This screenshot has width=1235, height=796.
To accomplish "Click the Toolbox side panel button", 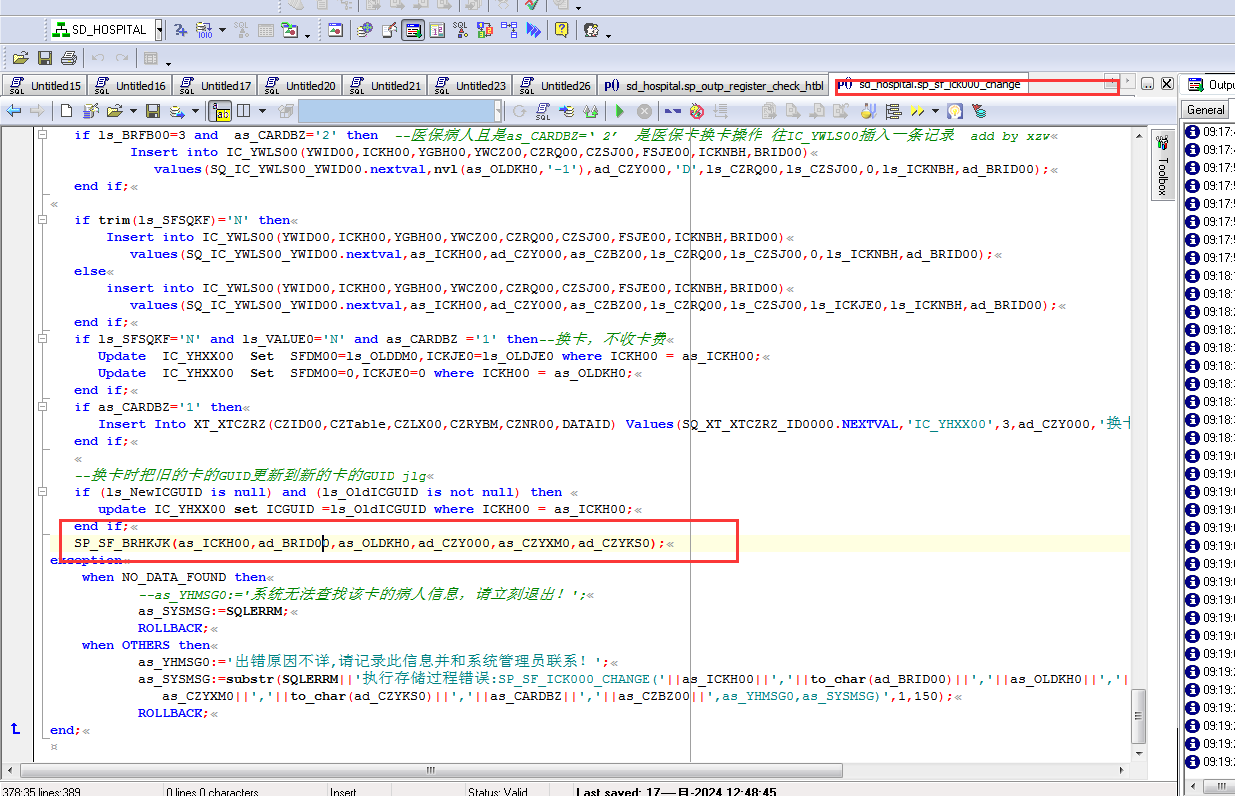I will tap(1162, 165).
